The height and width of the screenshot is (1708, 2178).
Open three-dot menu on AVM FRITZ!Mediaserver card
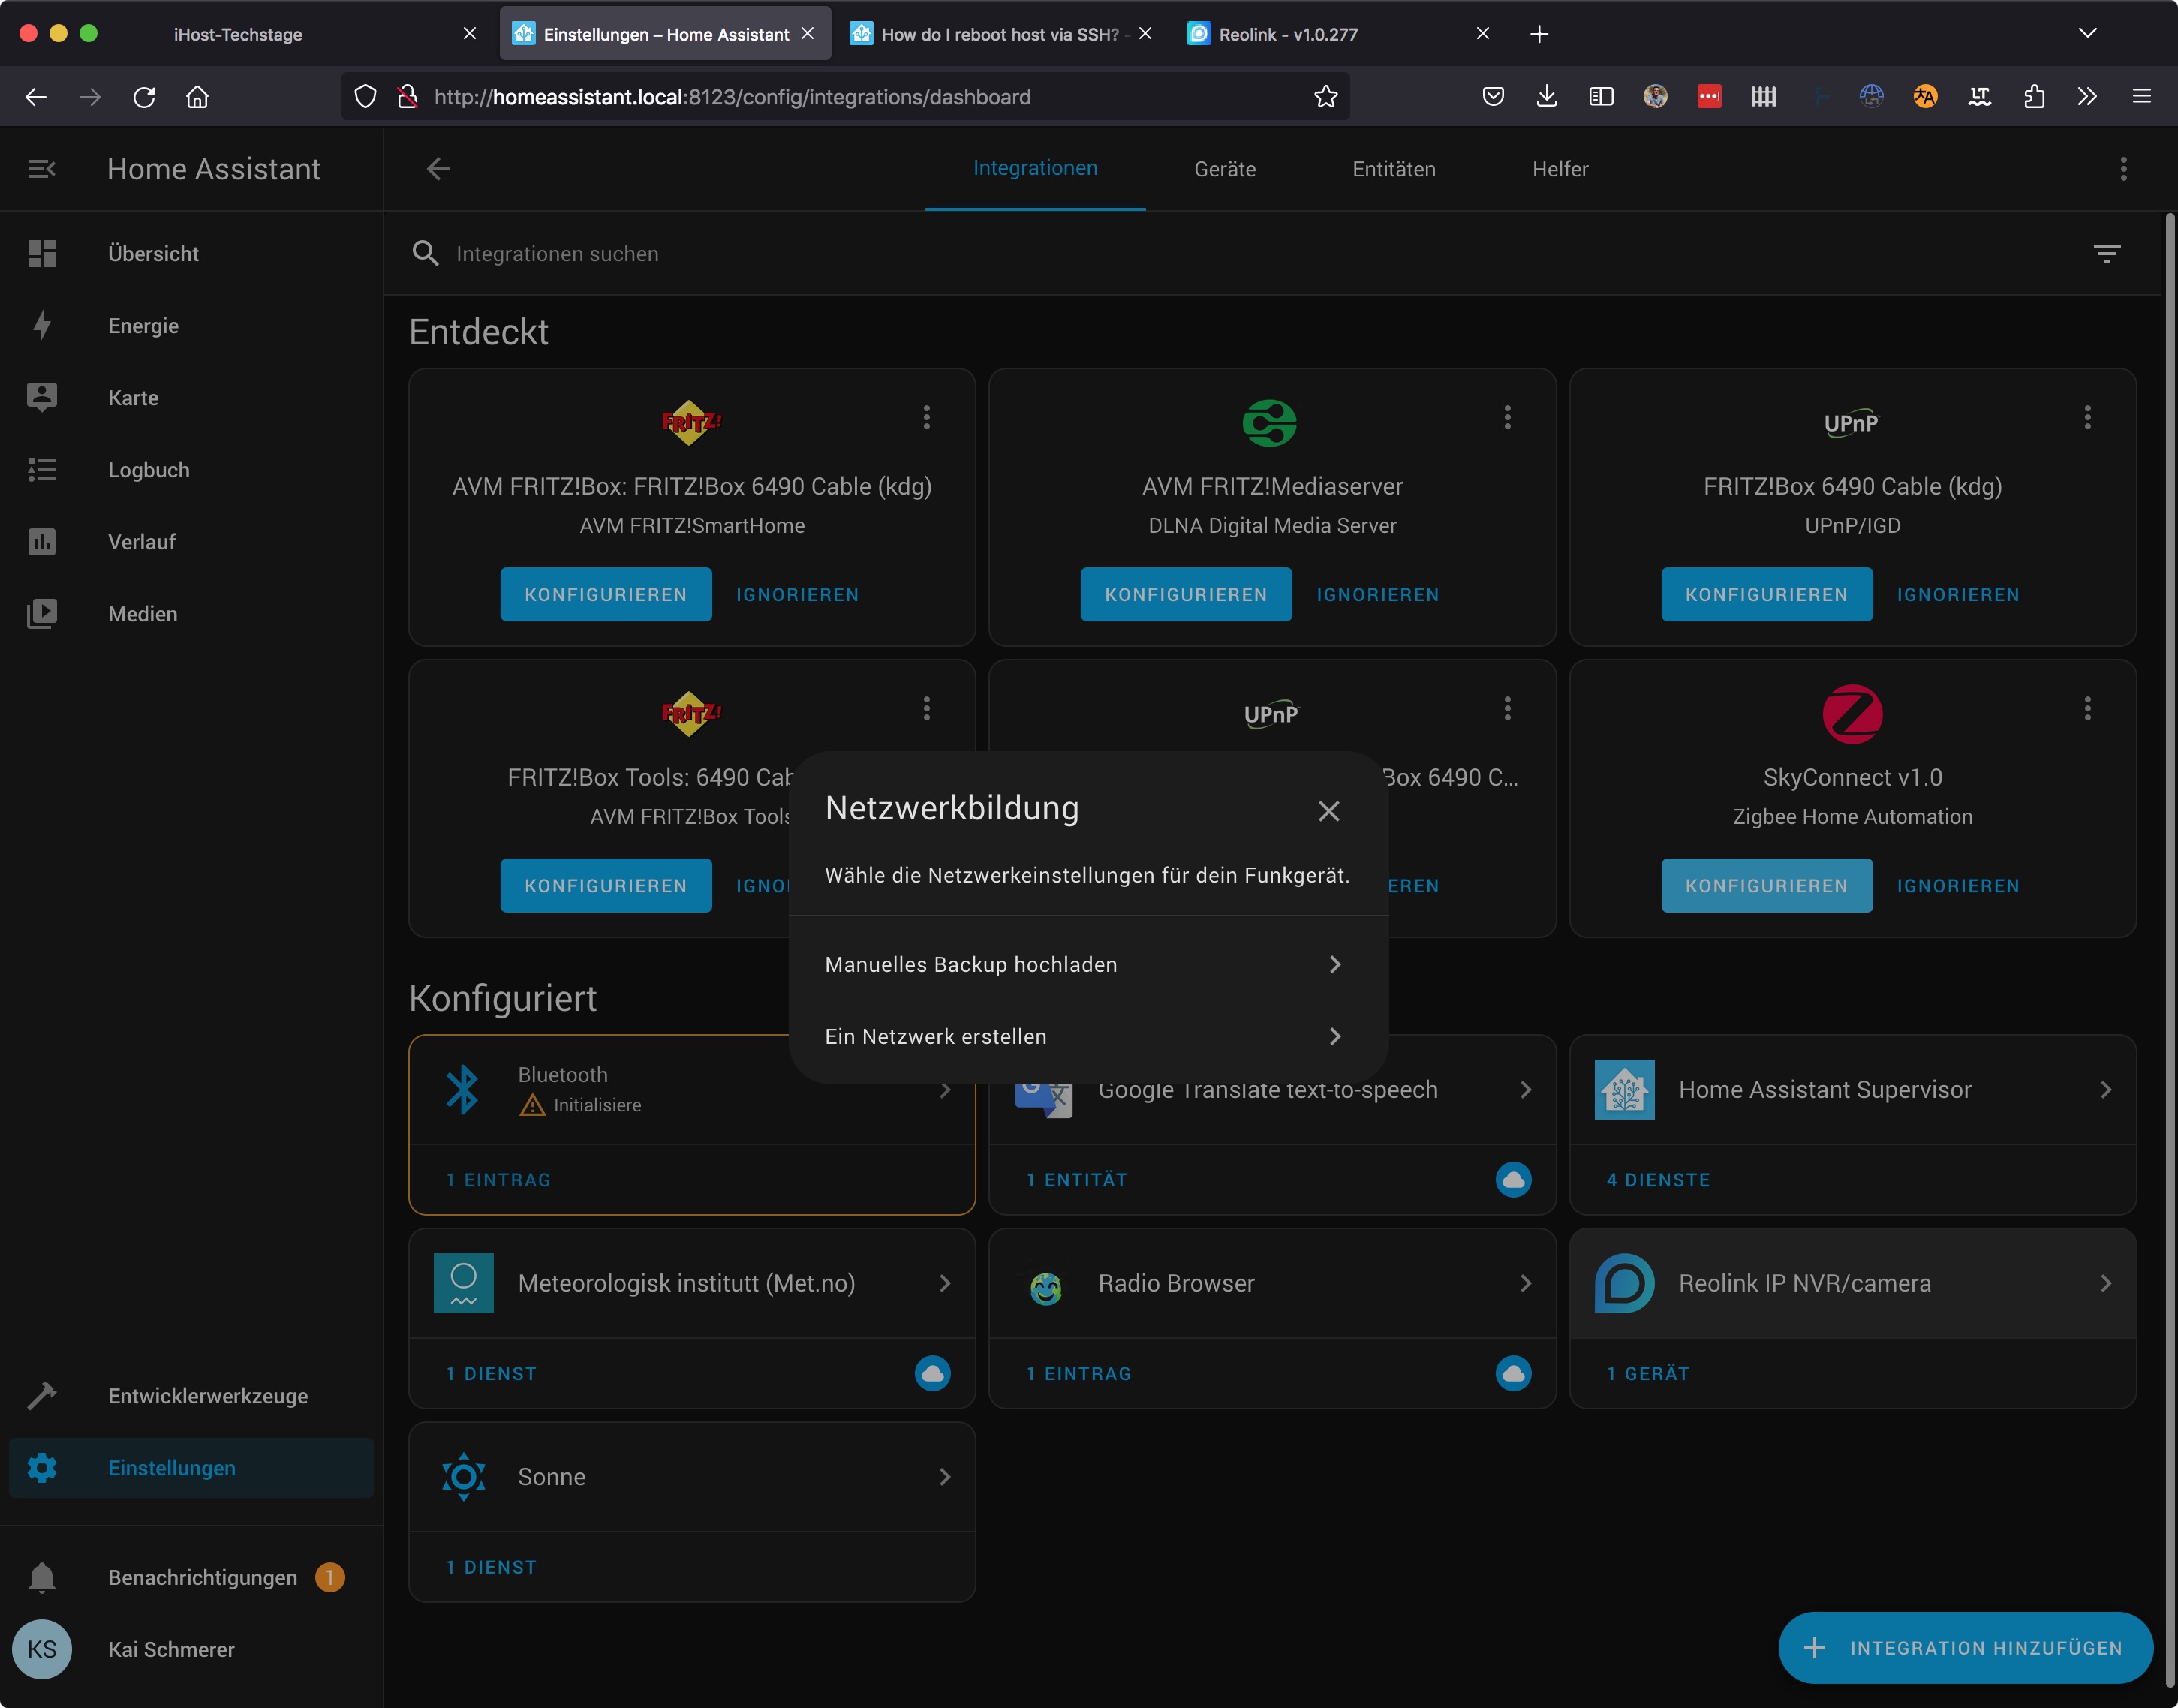point(1507,417)
